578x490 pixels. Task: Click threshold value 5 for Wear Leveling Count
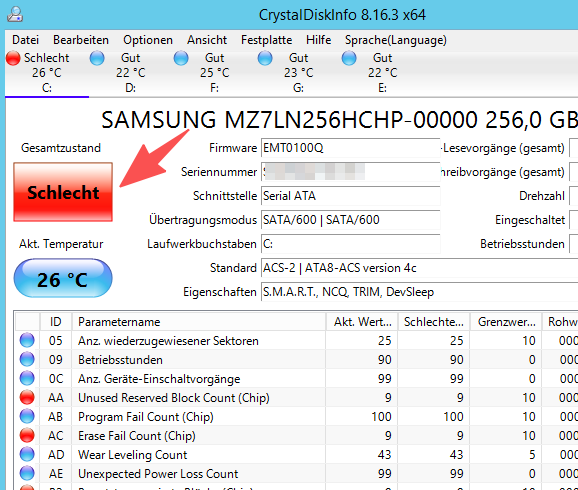[532, 455]
